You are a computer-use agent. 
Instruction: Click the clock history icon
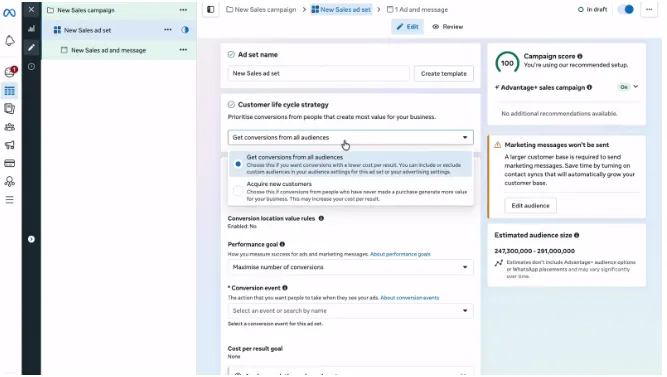31,66
